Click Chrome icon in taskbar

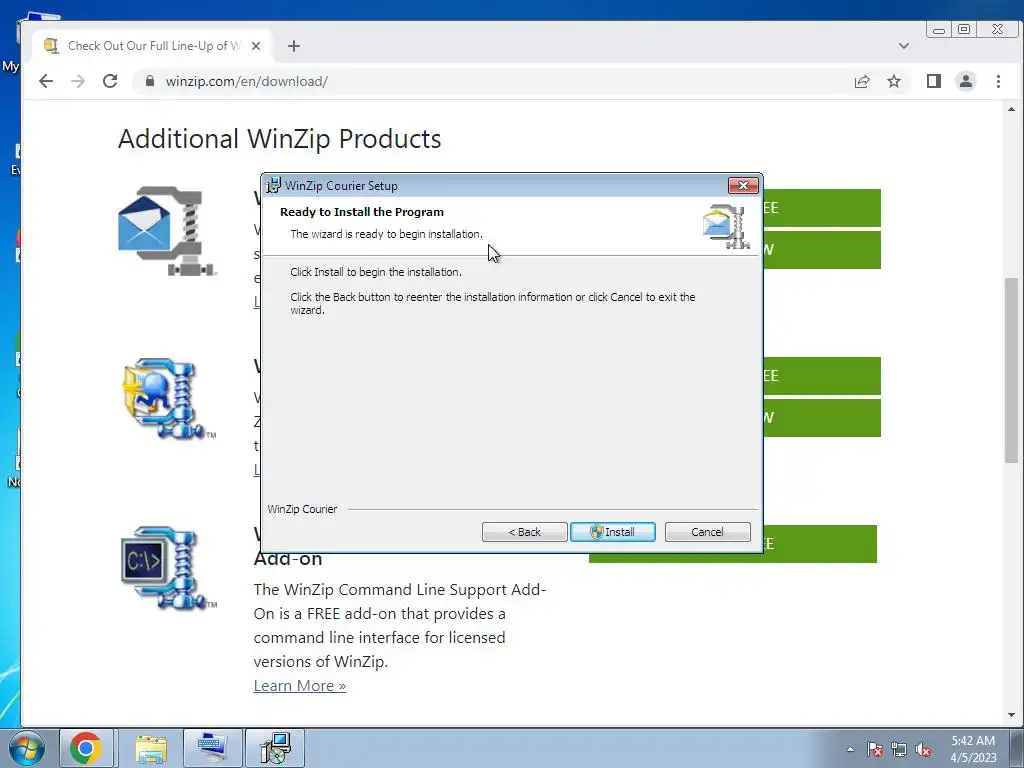[86, 748]
